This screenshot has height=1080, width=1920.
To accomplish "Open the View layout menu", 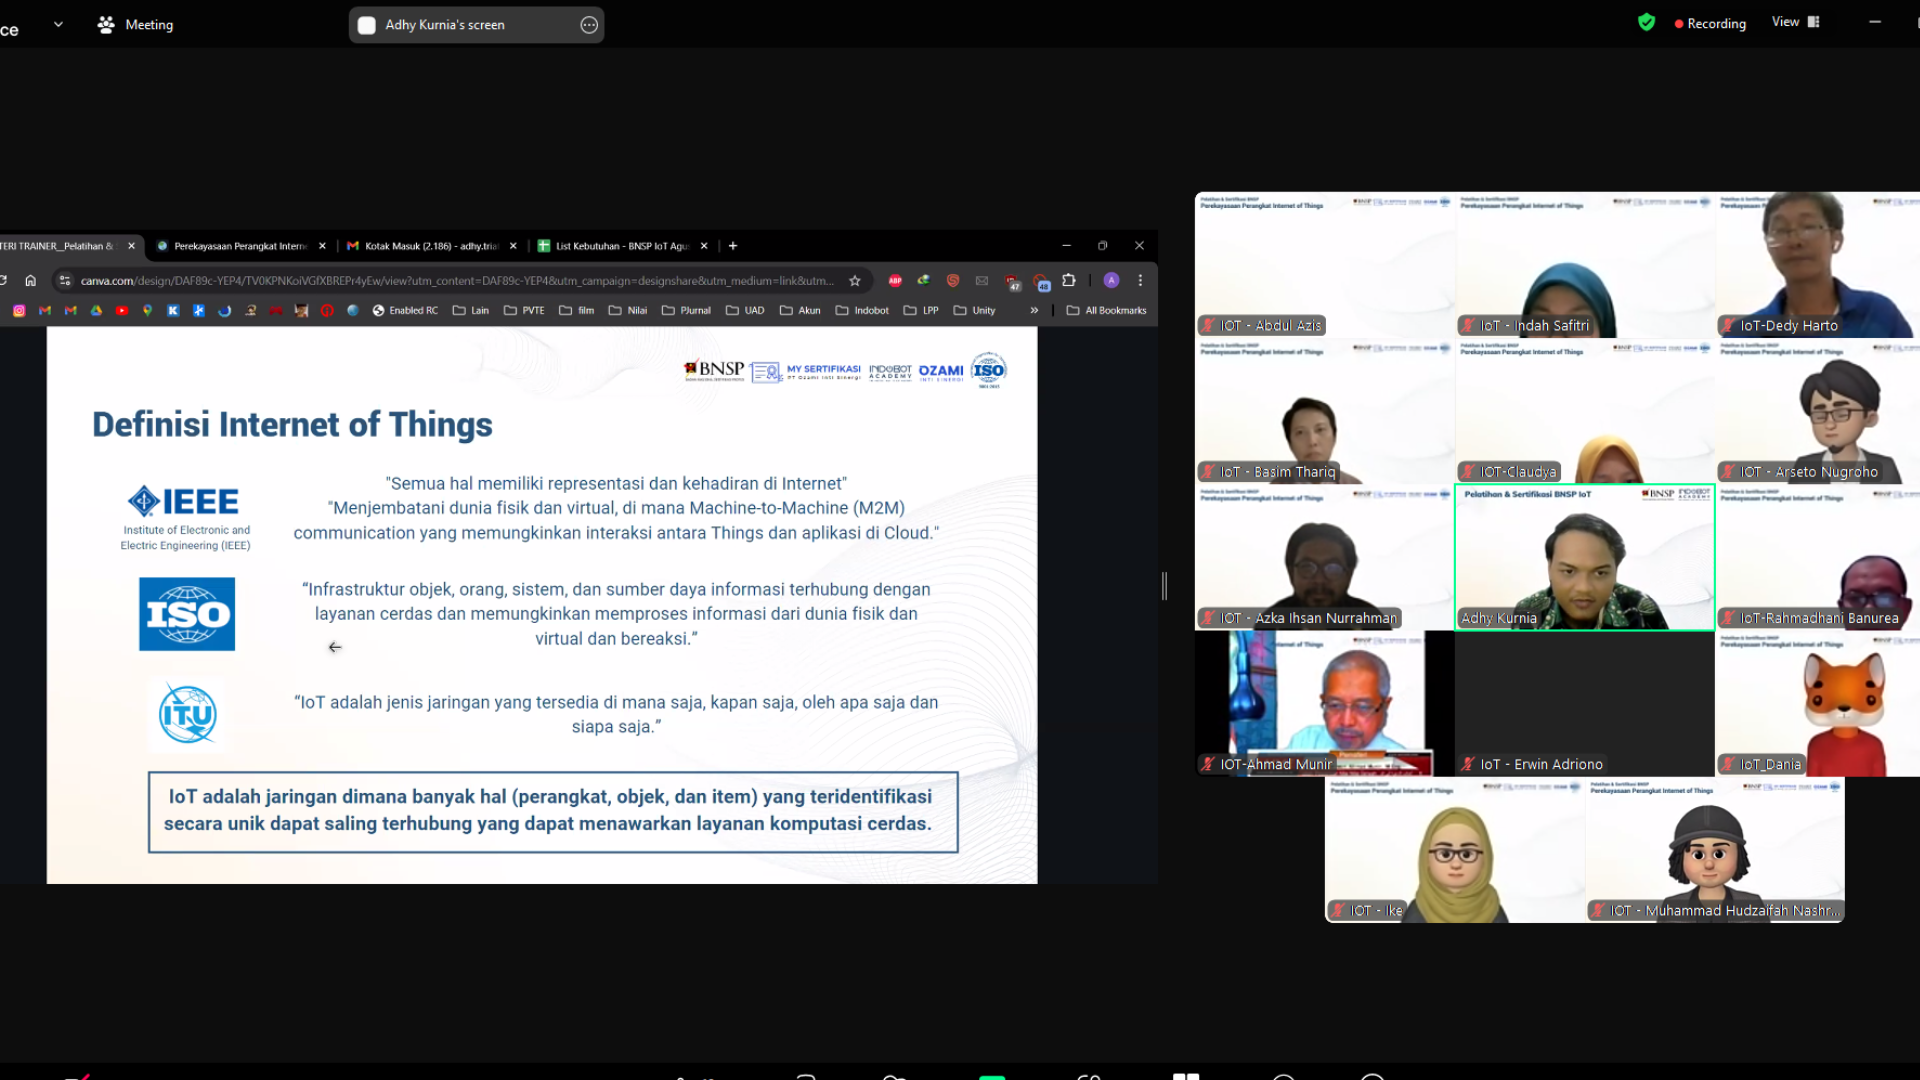I will click(1796, 22).
